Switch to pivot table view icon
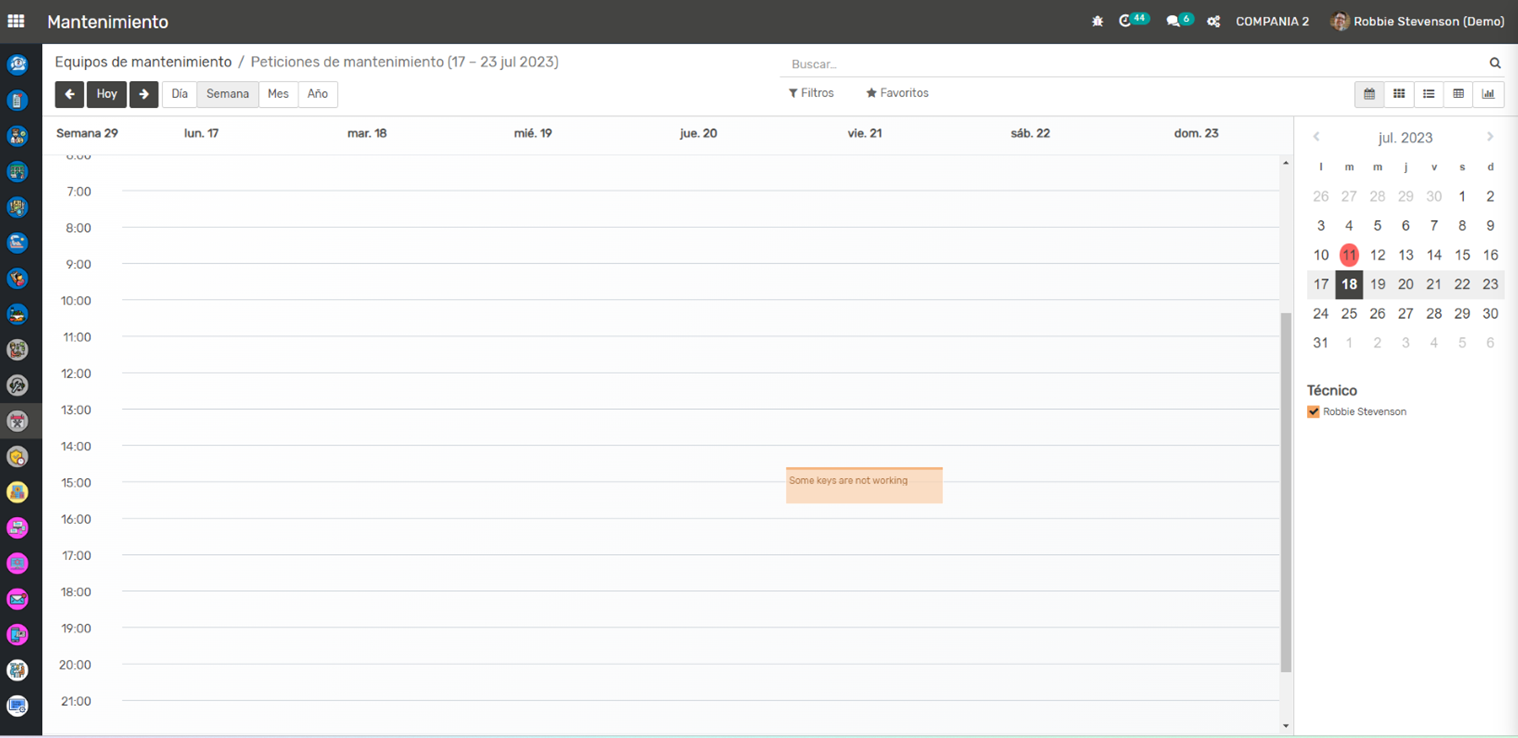The image size is (1518, 738). click(1459, 94)
